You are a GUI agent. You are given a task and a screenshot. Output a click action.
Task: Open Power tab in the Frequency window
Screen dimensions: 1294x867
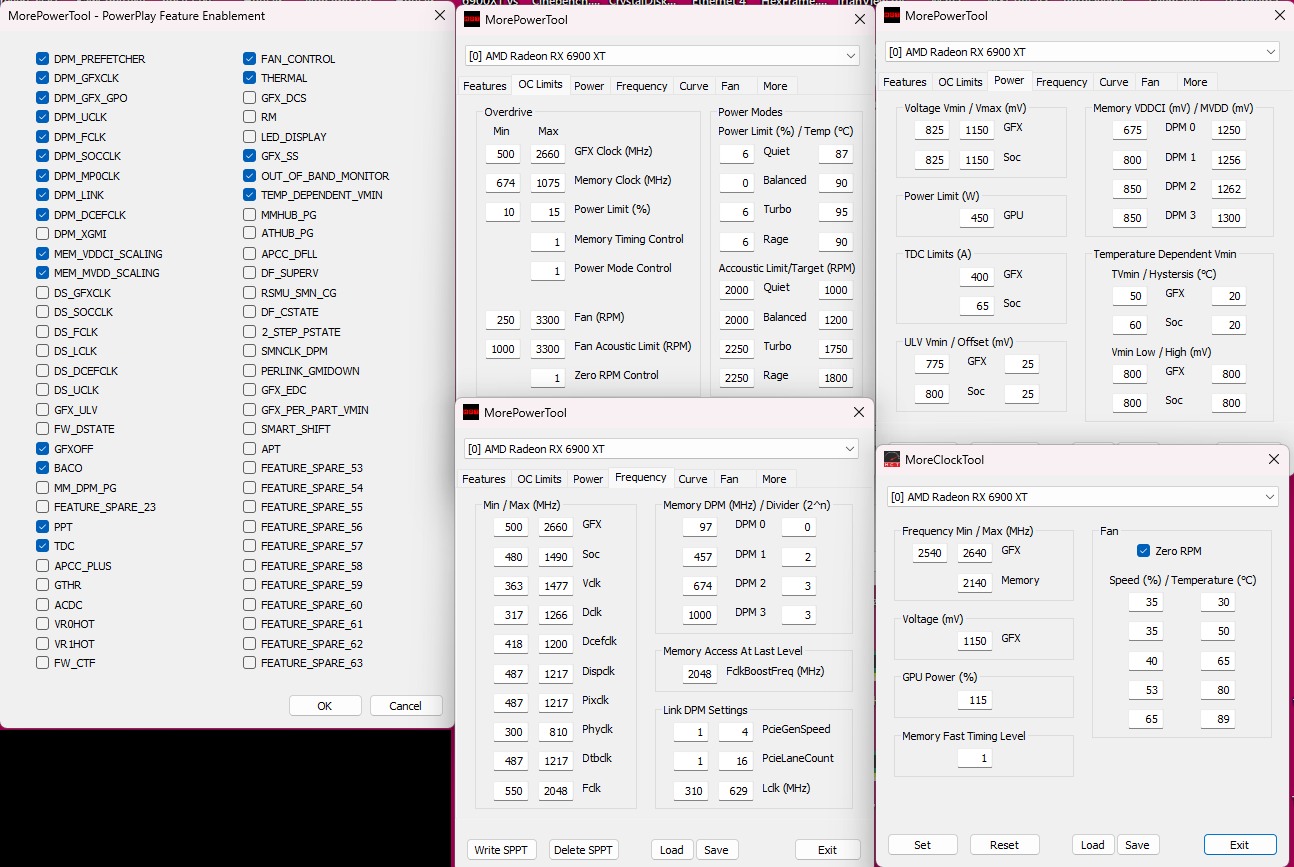click(588, 479)
